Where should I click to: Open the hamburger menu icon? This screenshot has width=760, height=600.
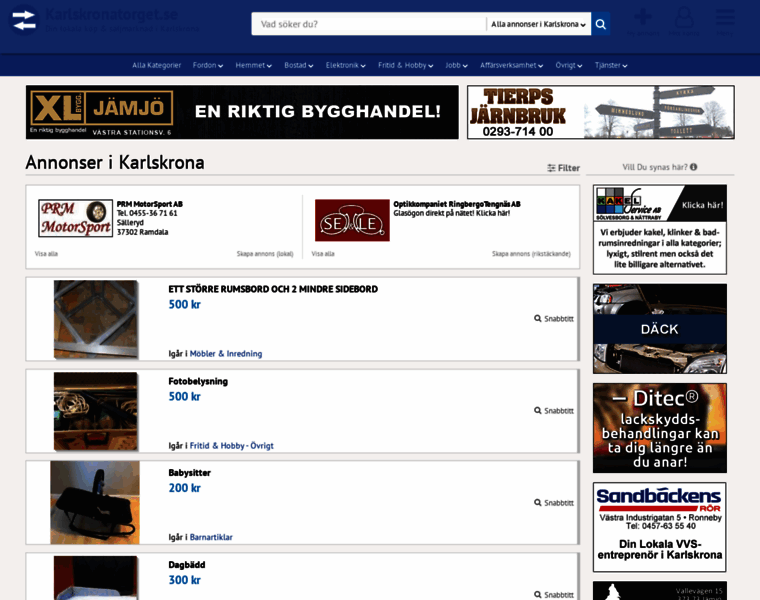[725, 17]
